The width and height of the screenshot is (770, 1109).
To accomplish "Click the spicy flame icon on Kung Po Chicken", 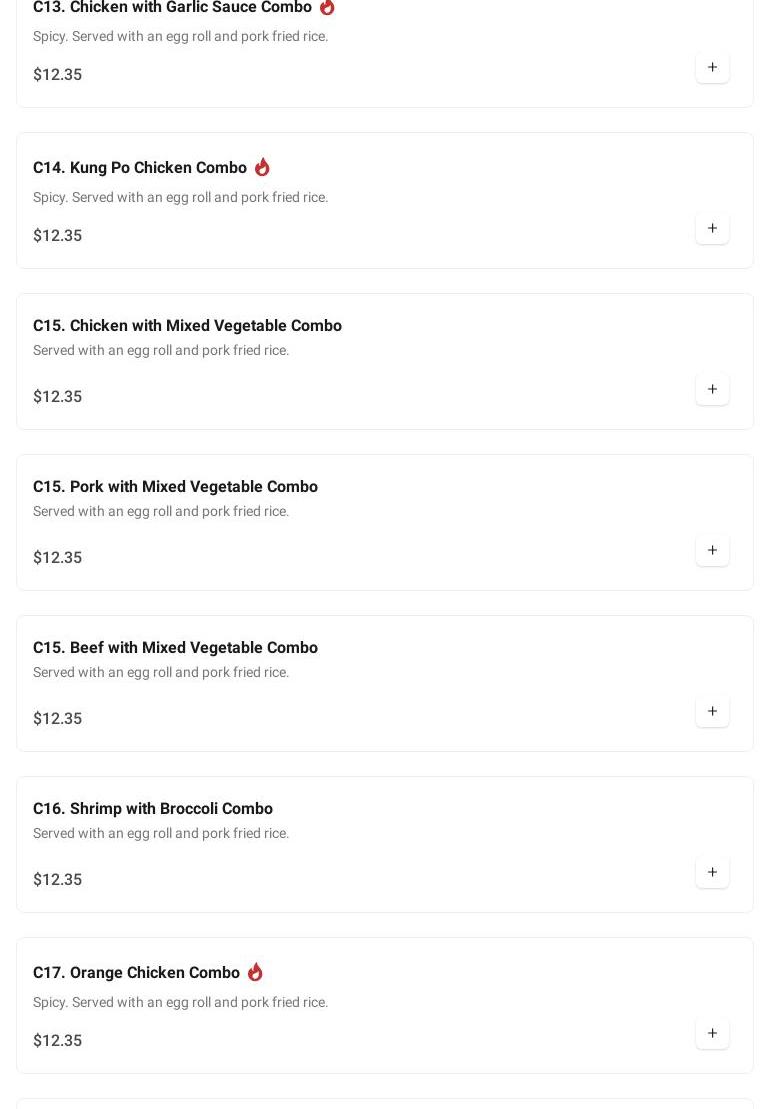I will tap(262, 167).
